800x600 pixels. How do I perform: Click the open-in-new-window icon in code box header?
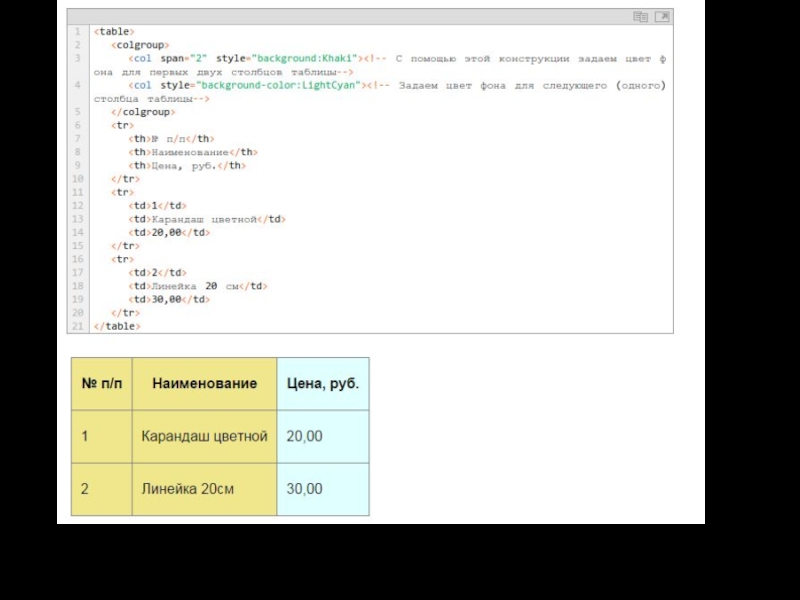point(662,17)
